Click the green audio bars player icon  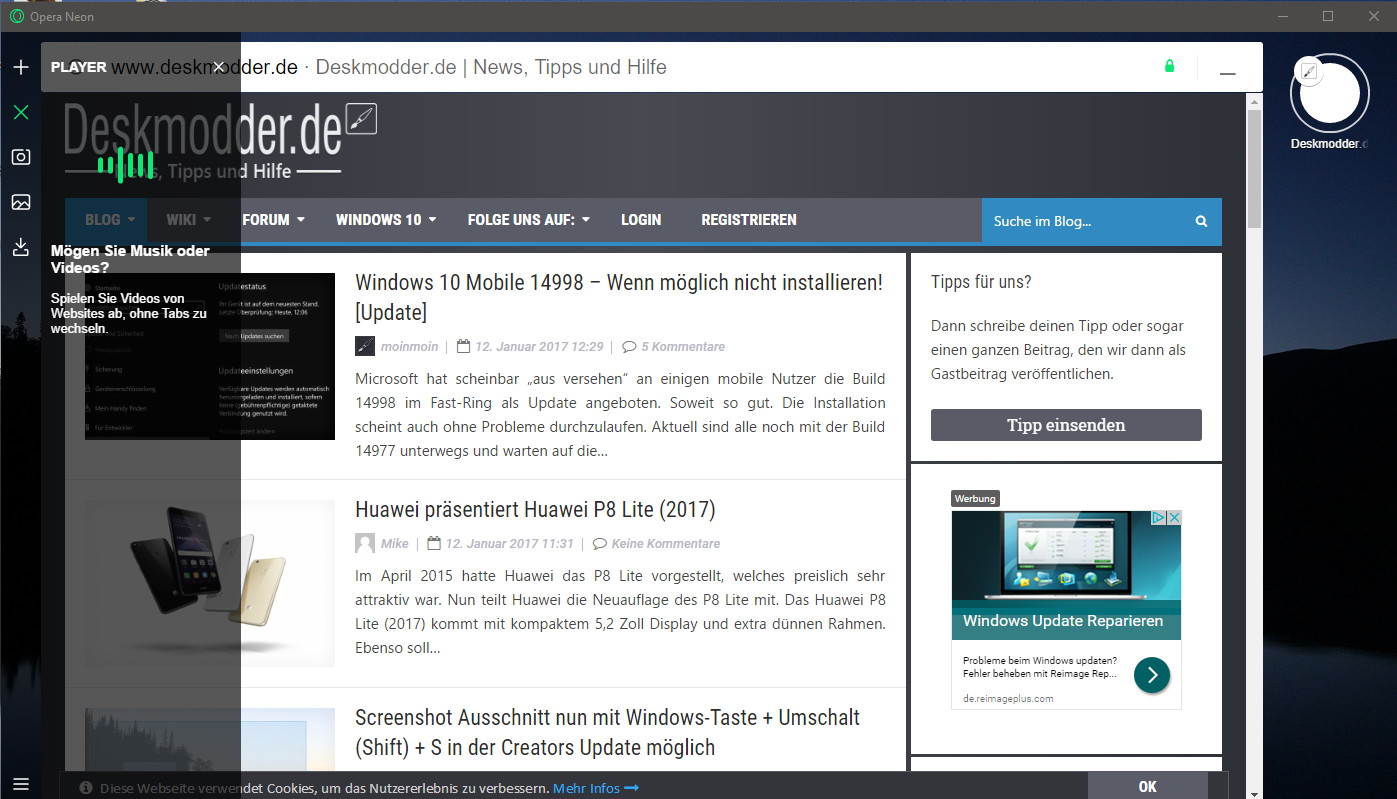126,166
